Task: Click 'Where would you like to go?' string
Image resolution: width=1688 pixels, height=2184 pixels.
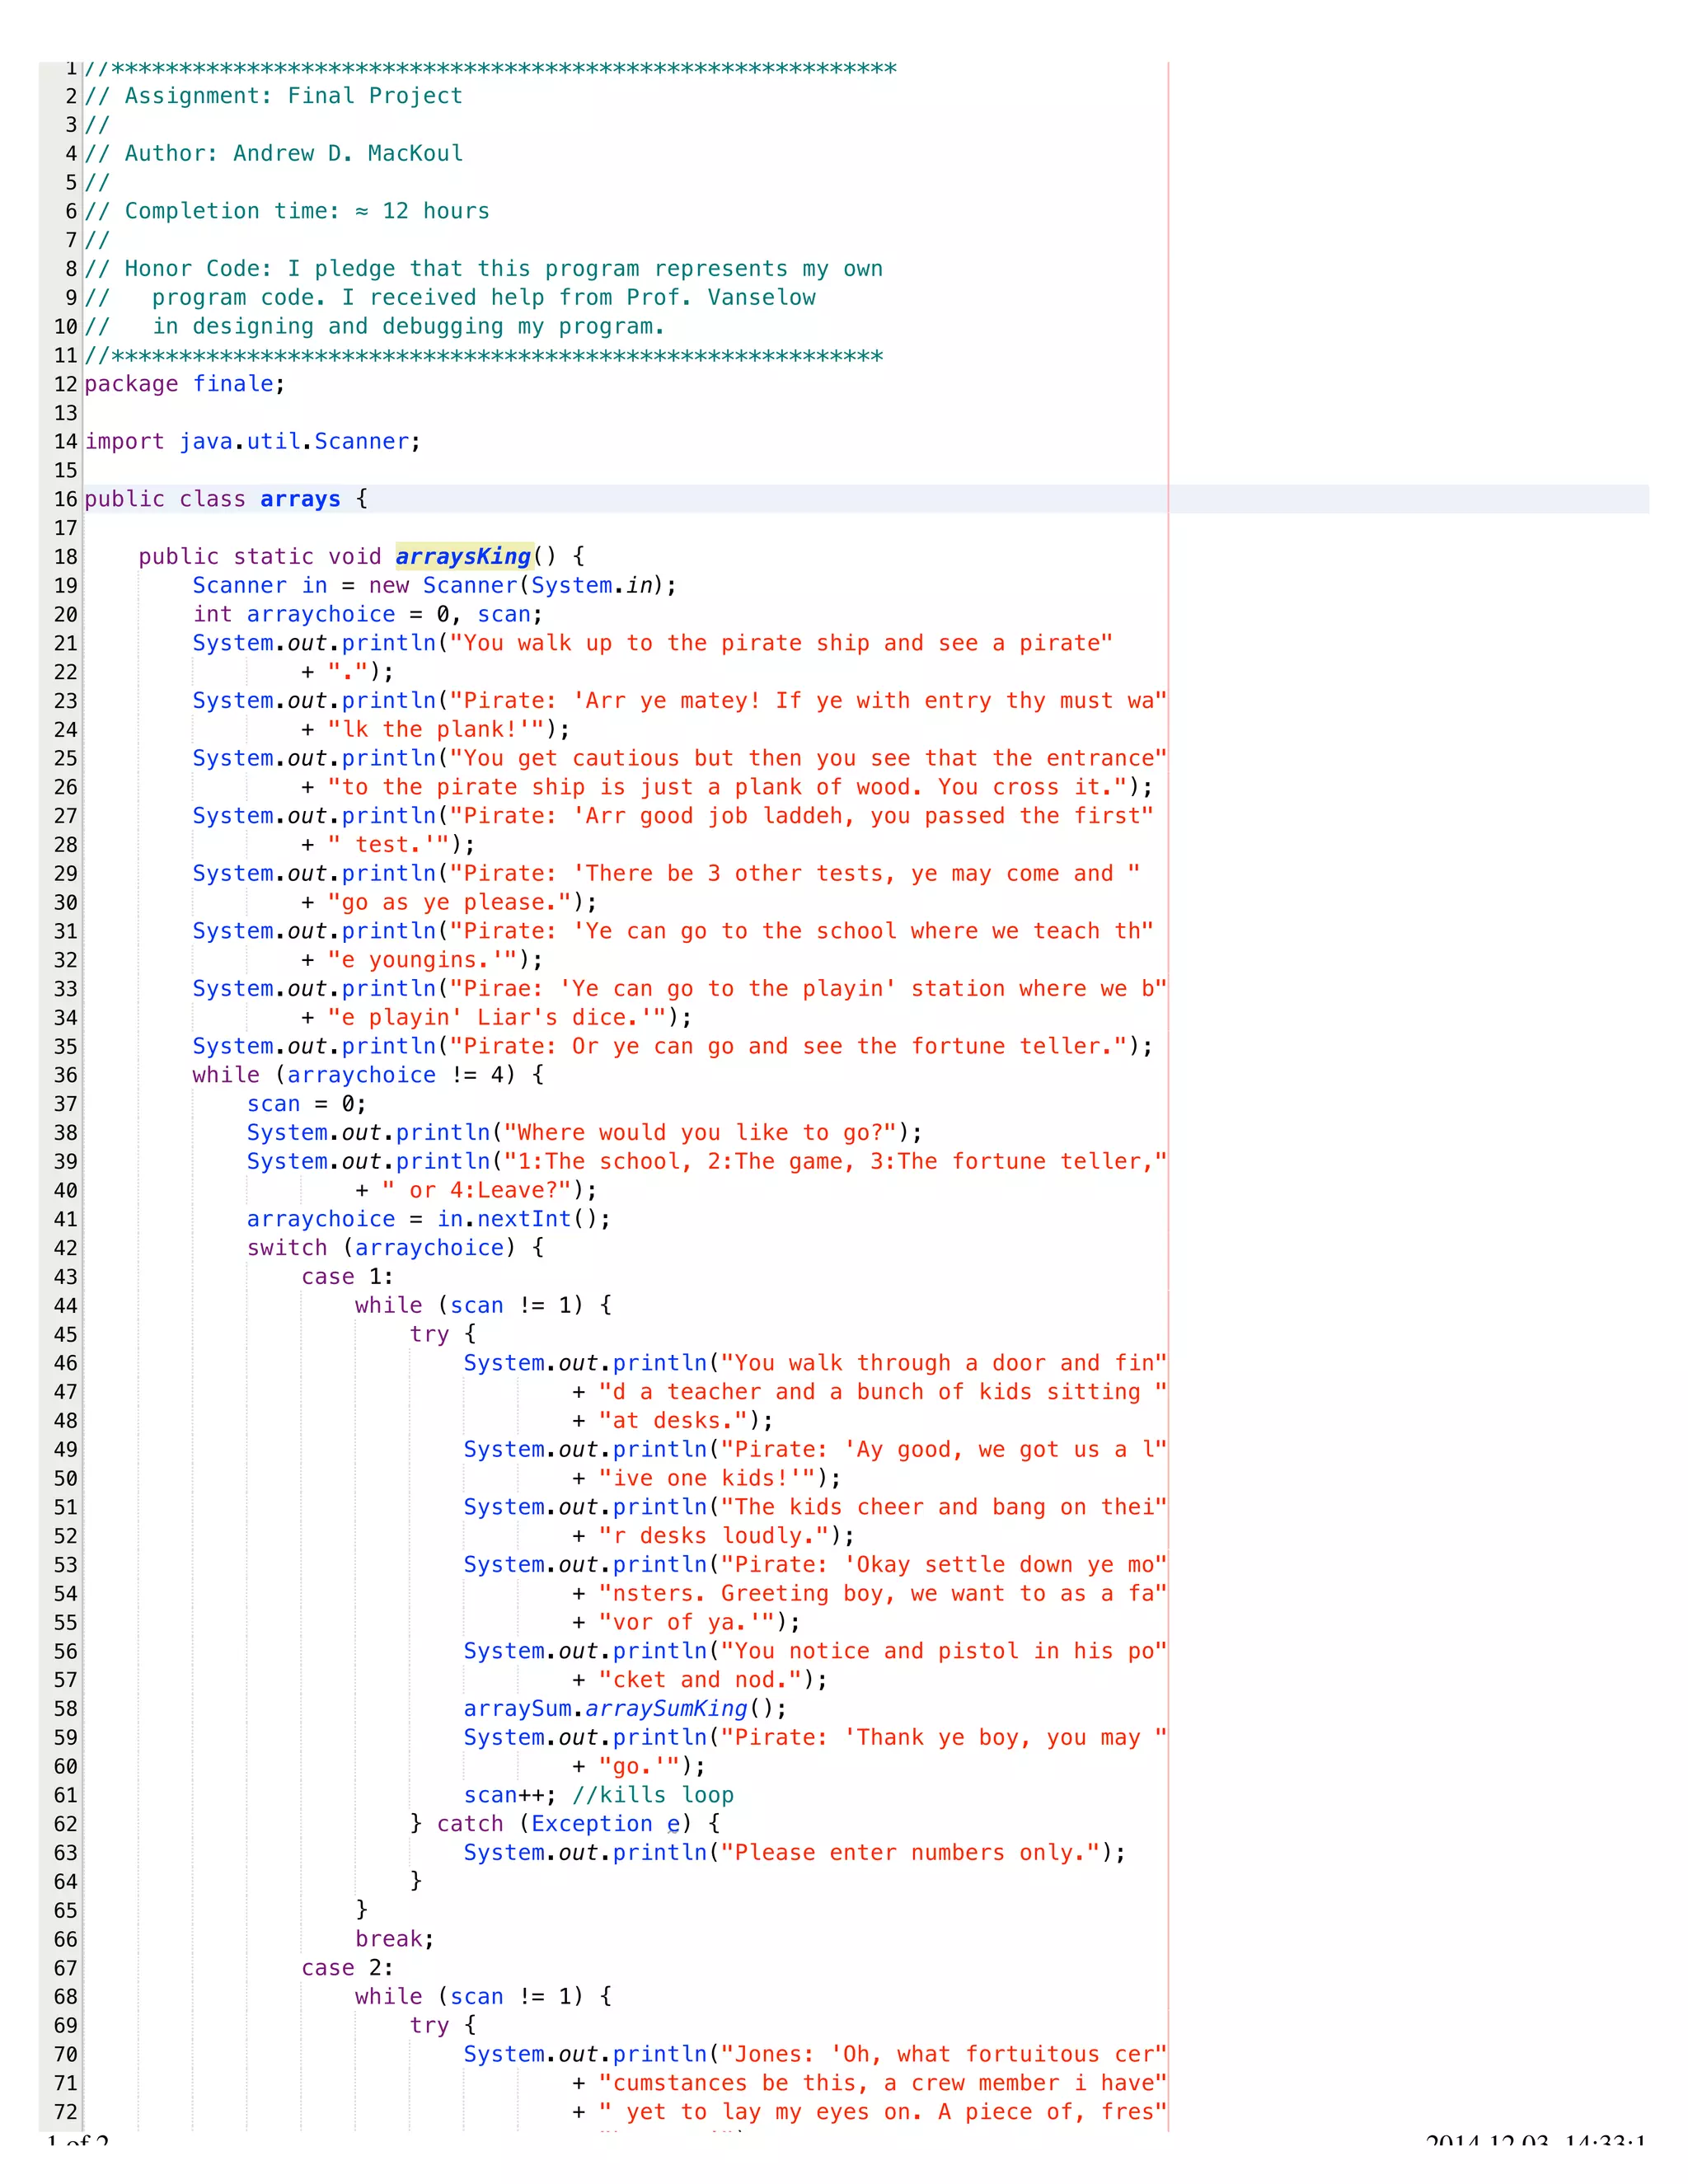Action: [x=699, y=1133]
